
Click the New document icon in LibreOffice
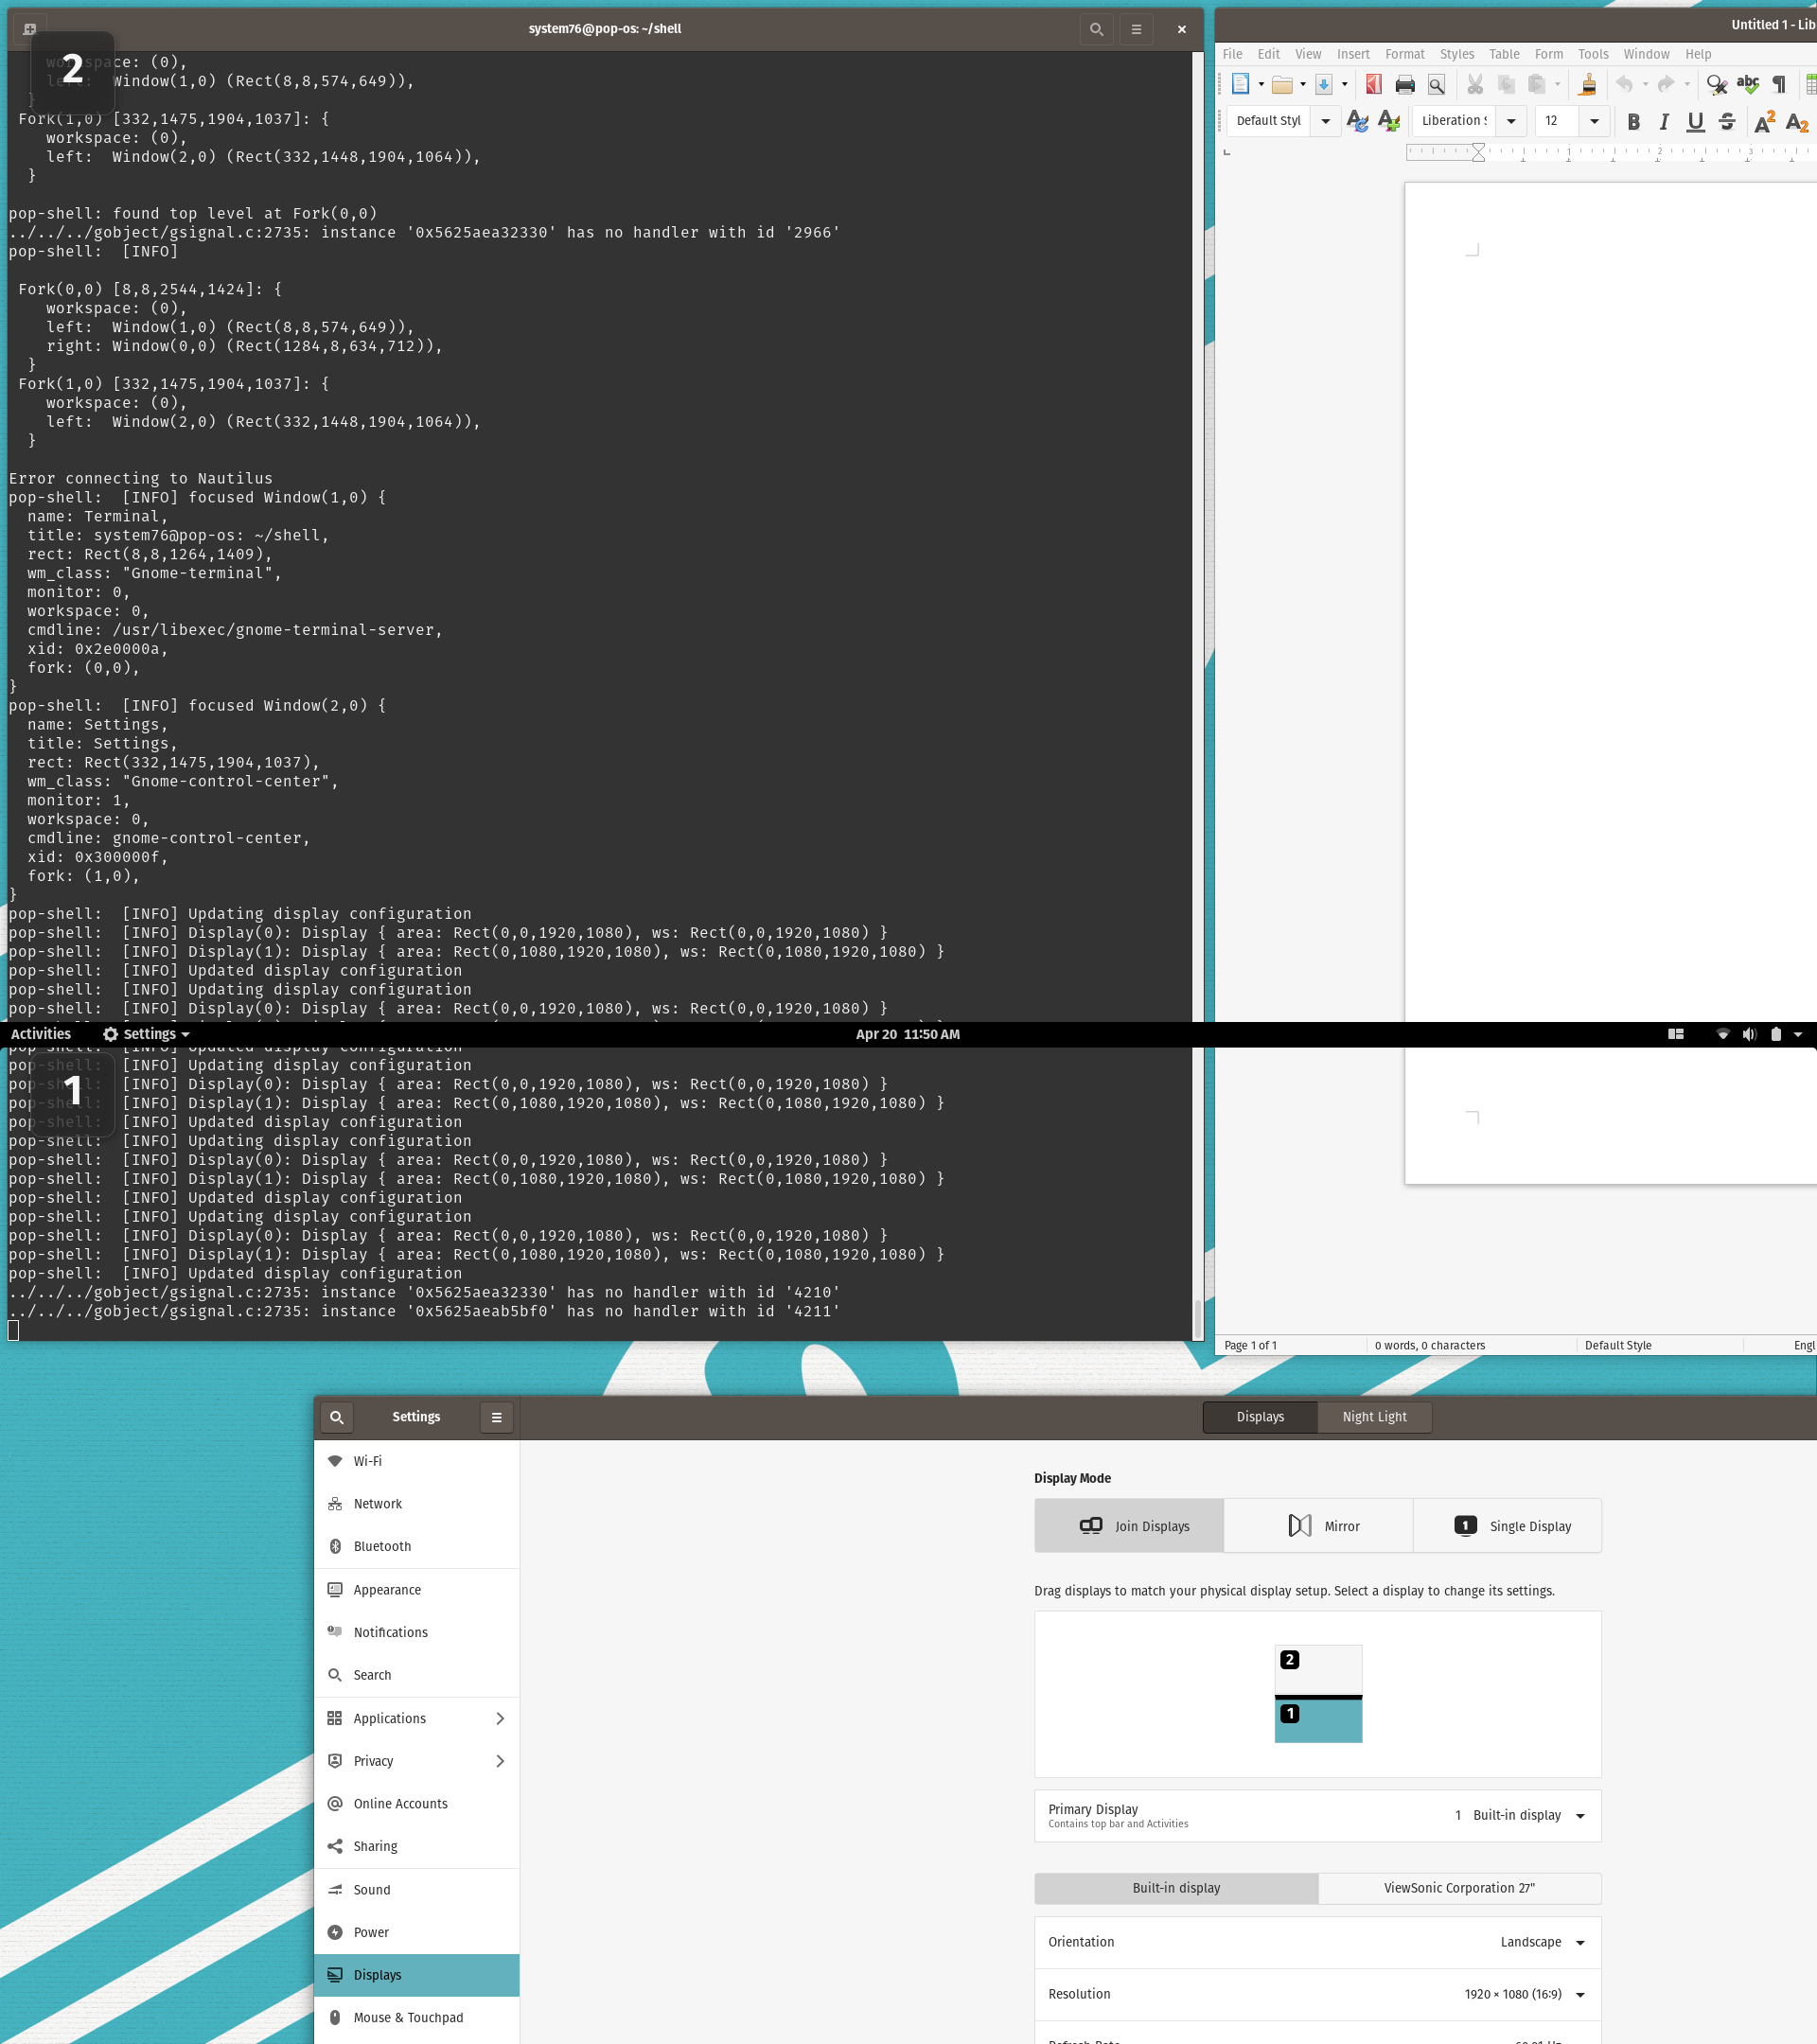pos(1240,84)
